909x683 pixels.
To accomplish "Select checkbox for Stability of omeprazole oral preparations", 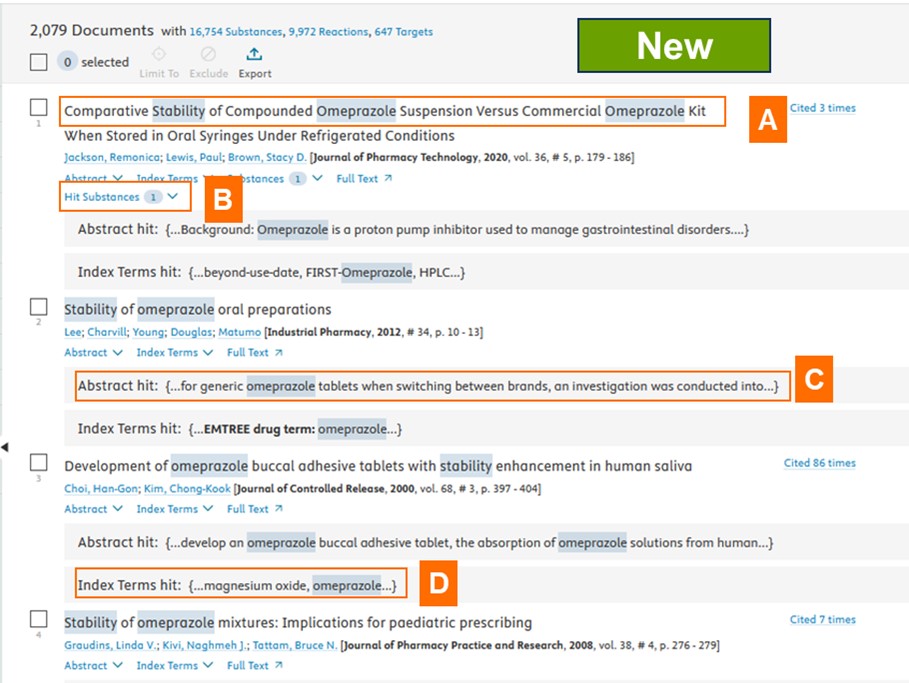I will click(38, 306).
